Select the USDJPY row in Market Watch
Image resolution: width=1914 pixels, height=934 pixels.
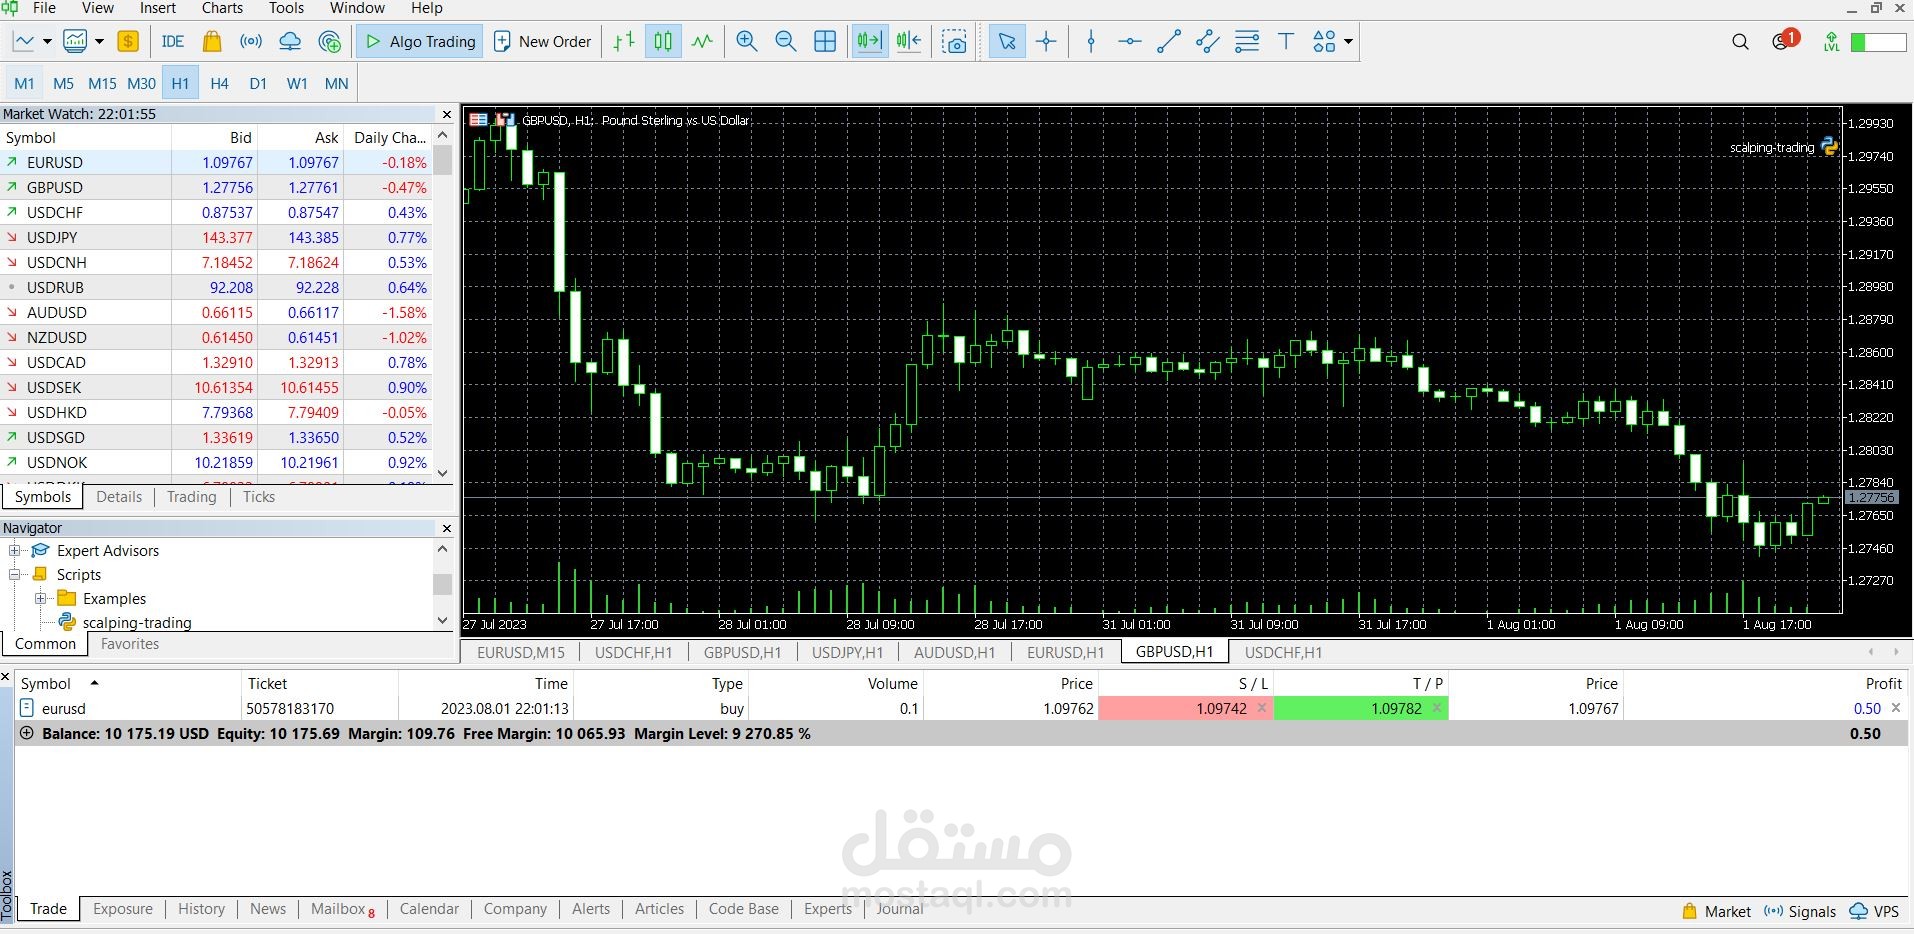click(216, 238)
